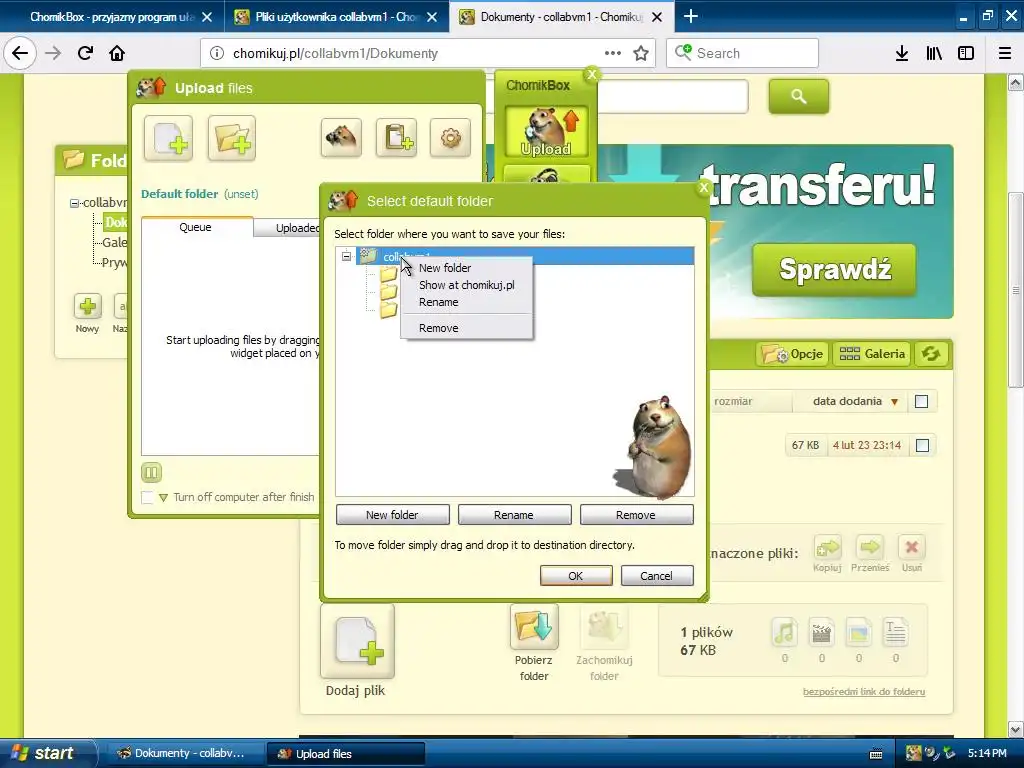The width and height of the screenshot is (1024, 768).
Task: Open the Firefox library icon
Action: click(x=934, y=54)
